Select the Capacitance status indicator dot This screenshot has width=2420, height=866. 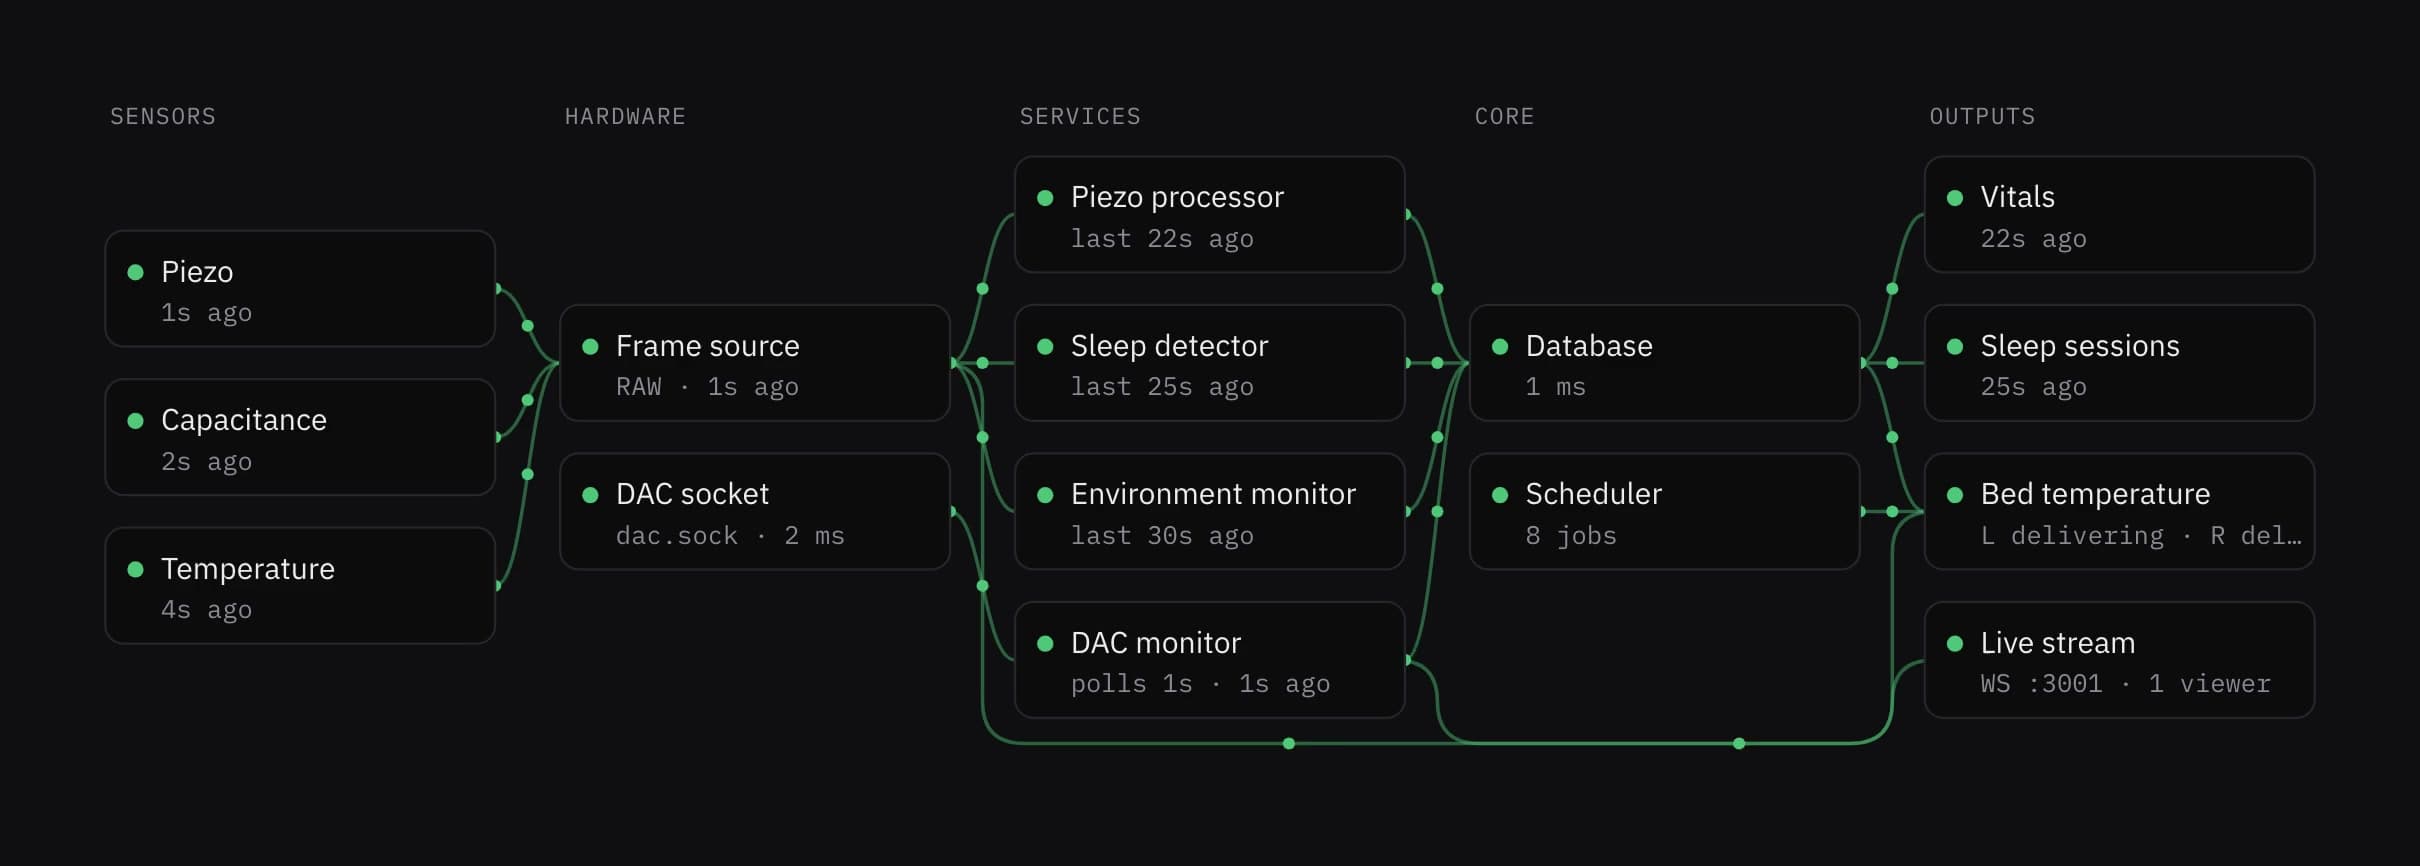[x=136, y=420]
